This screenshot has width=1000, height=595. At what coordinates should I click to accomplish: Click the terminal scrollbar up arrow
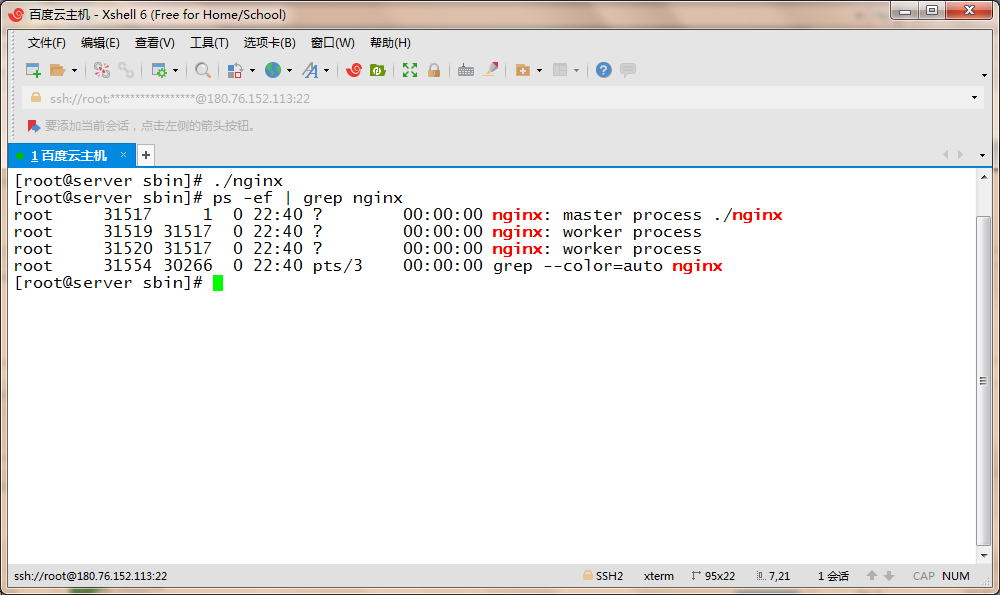pos(984,177)
